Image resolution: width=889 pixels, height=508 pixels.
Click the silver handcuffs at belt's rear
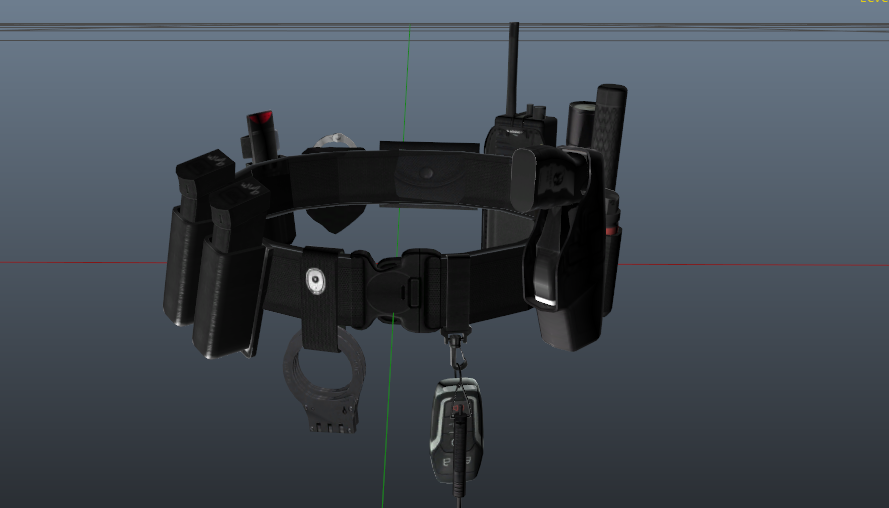click(335, 141)
